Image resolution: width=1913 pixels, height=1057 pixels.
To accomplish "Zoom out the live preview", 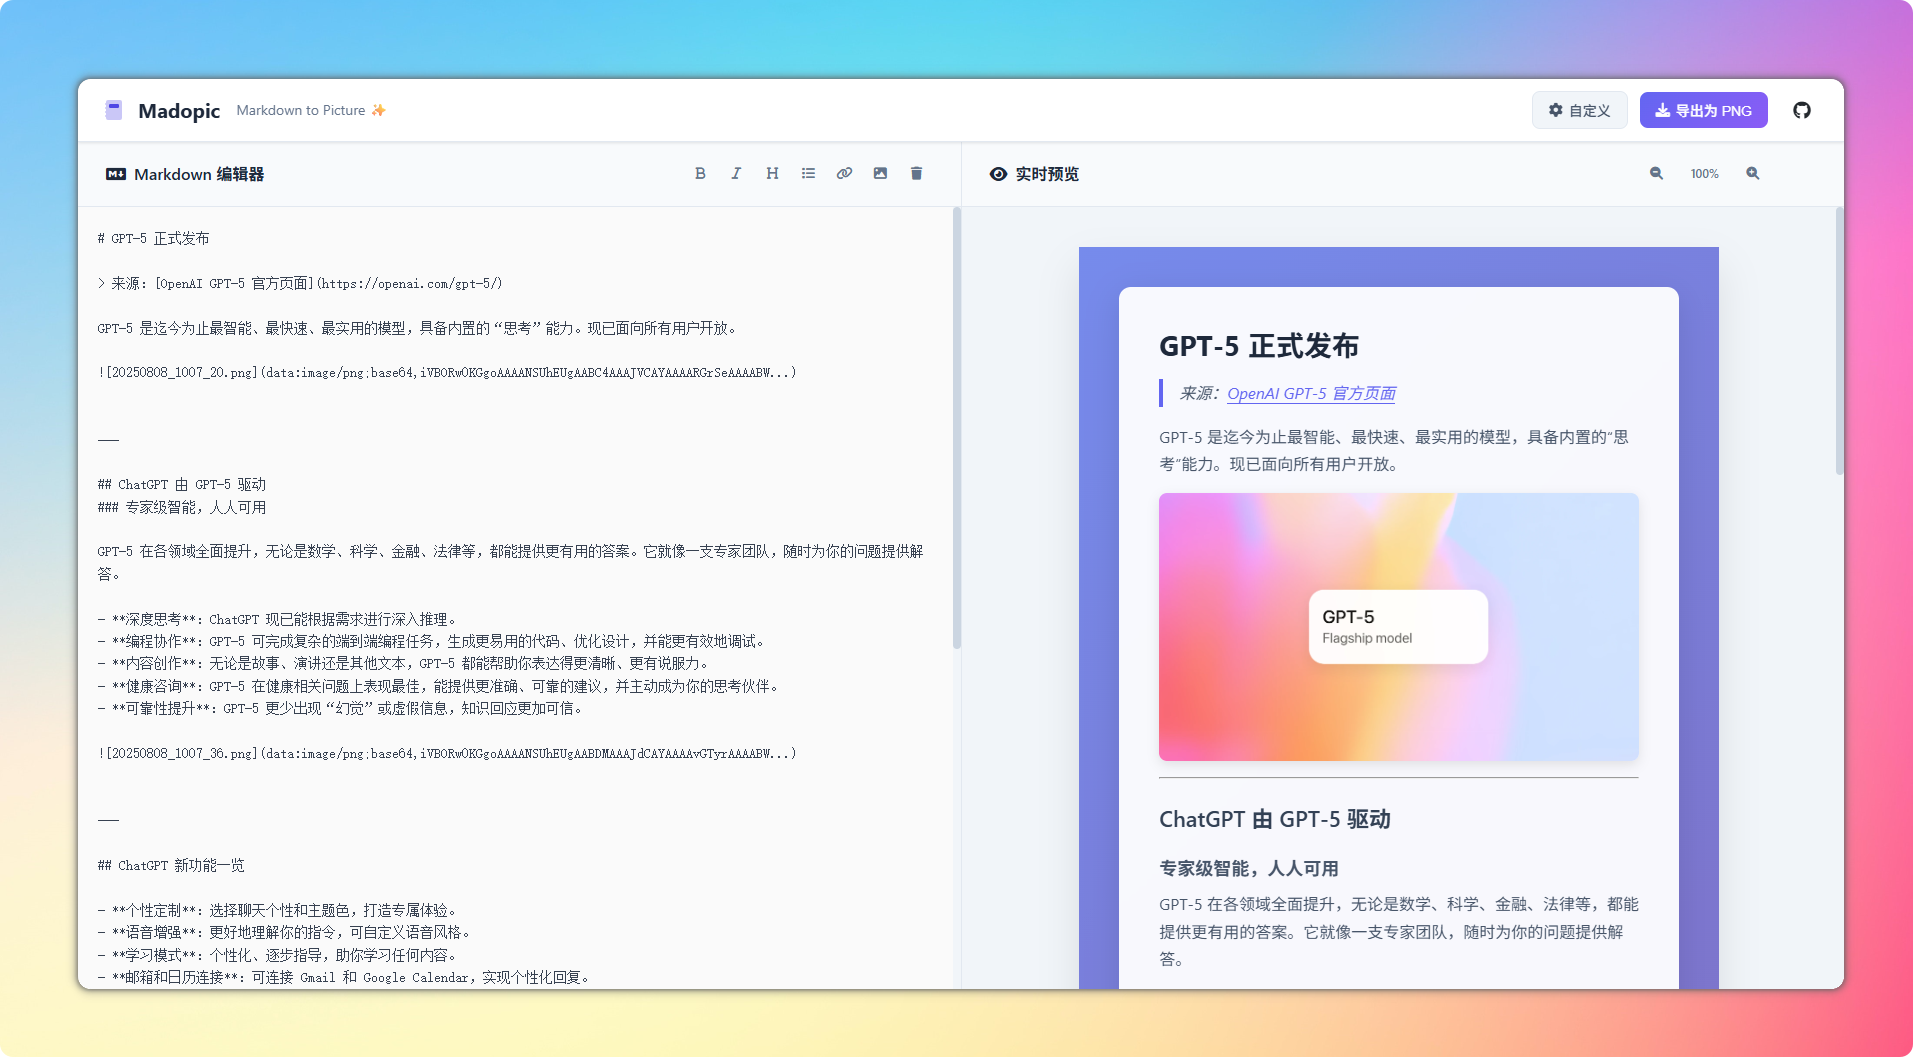I will pos(1656,173).
